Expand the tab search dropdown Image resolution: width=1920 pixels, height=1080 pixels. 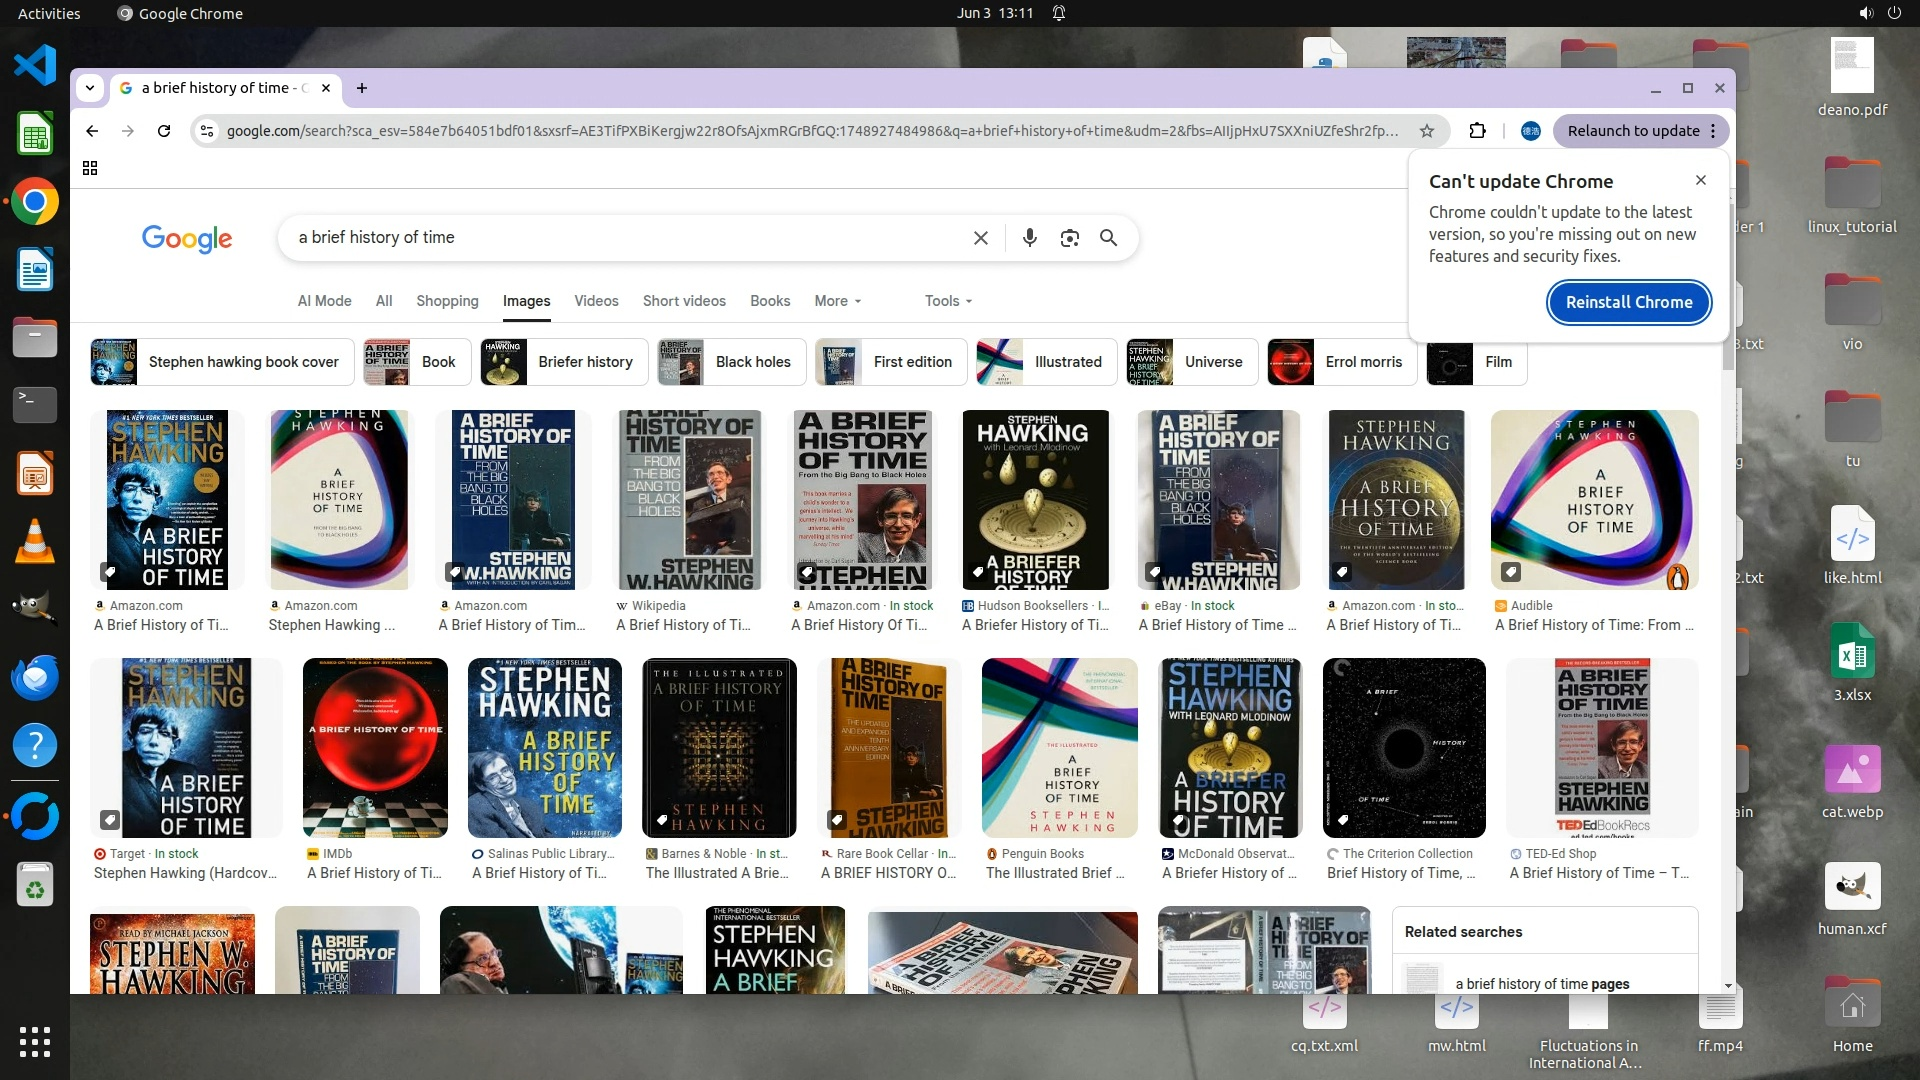pos(90,88)
